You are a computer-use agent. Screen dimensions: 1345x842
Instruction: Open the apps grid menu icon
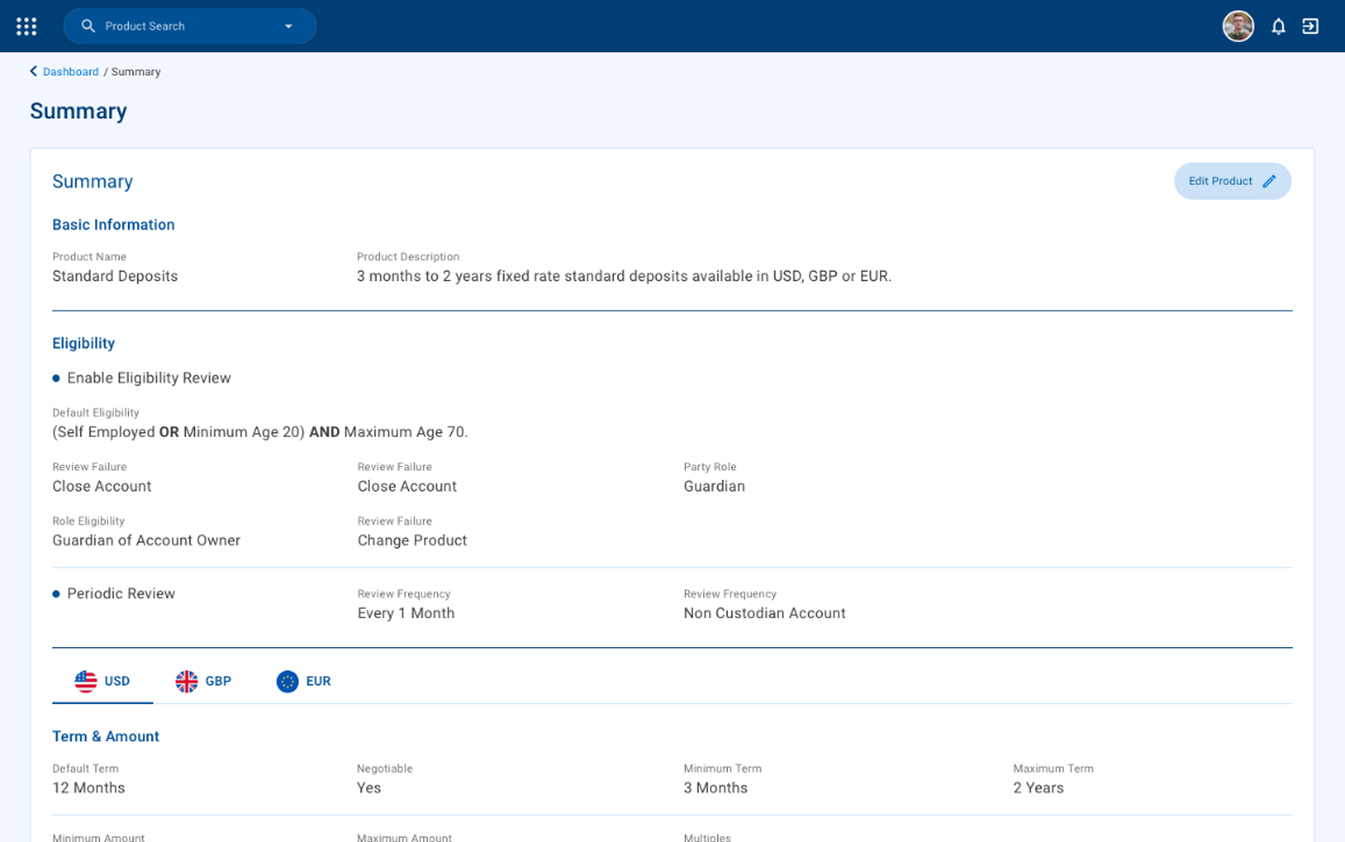[27, 26]
